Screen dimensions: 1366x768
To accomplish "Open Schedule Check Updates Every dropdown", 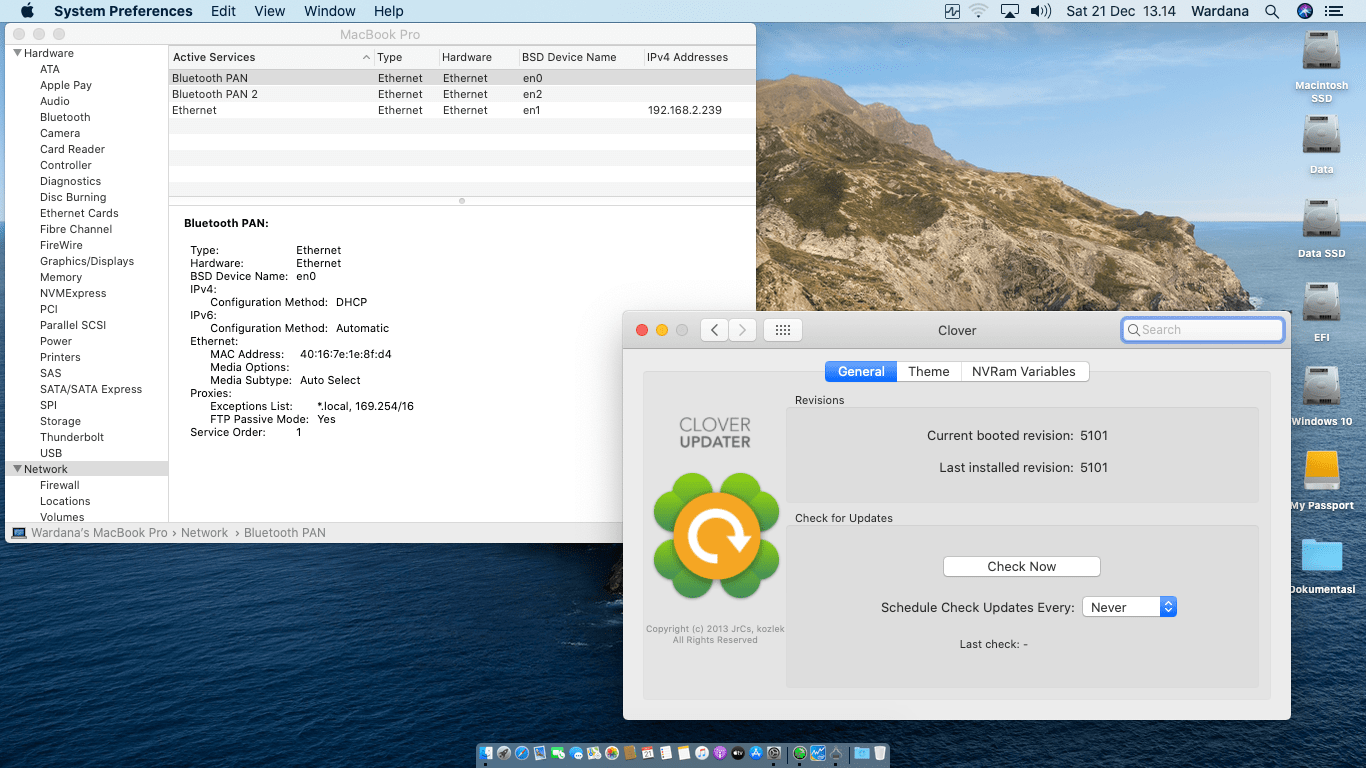I will tap(1129, 607).
